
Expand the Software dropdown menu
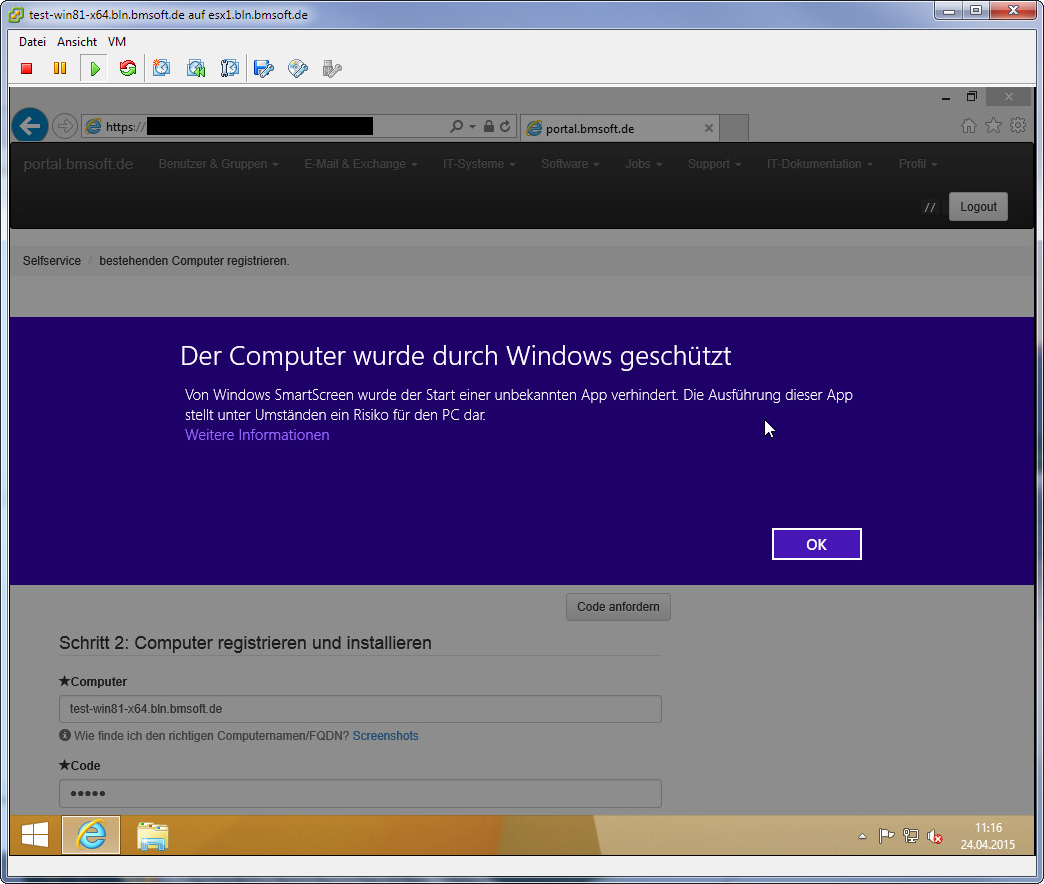571,164
